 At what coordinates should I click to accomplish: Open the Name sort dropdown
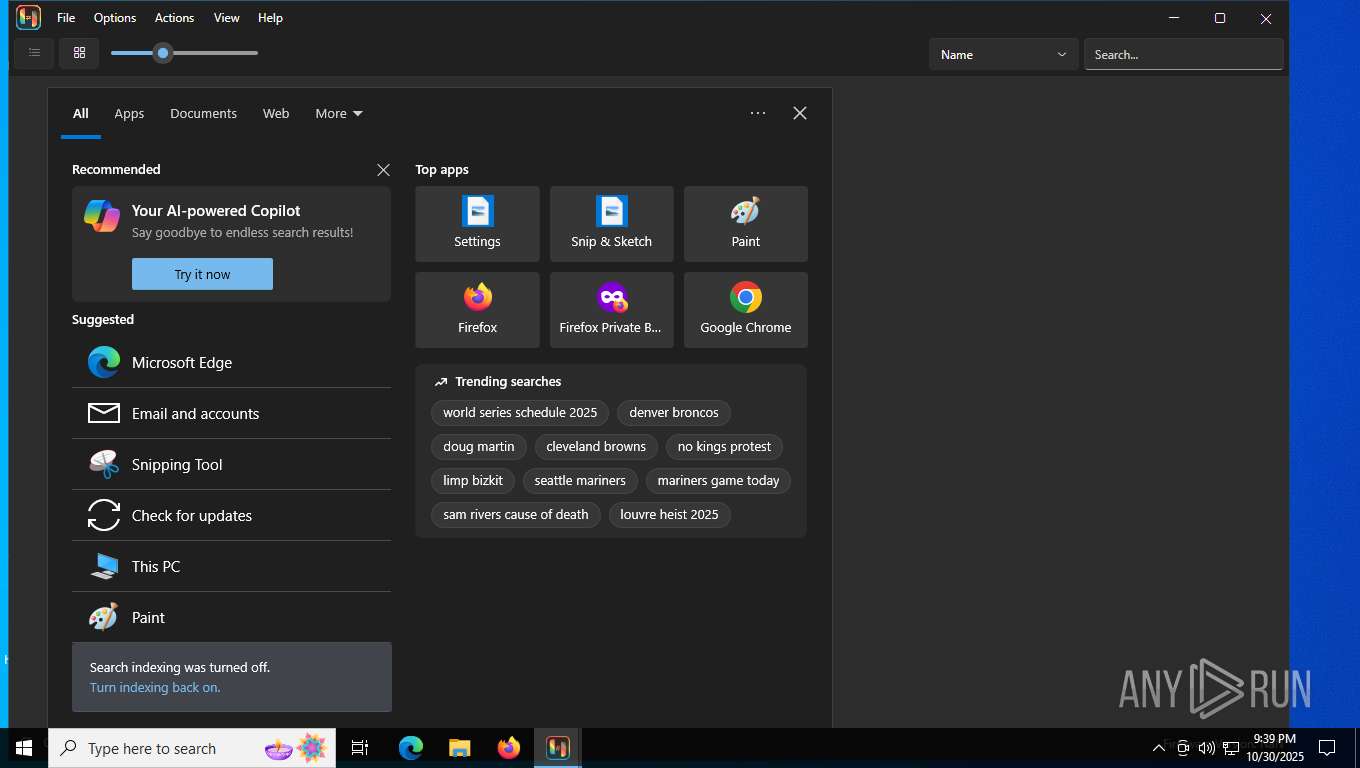[1003, 54]
